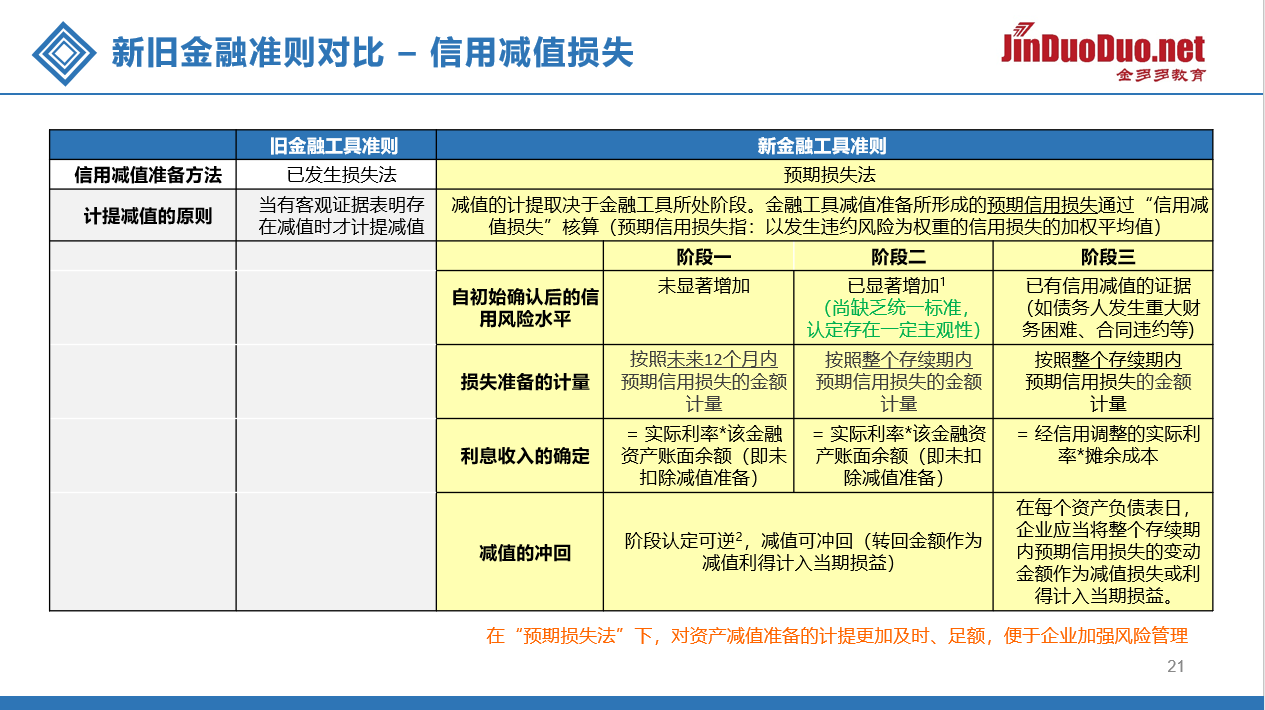The image size is (1265, 710).
Task: Click the blue diamond logo icon
Action: pos(64,51)
